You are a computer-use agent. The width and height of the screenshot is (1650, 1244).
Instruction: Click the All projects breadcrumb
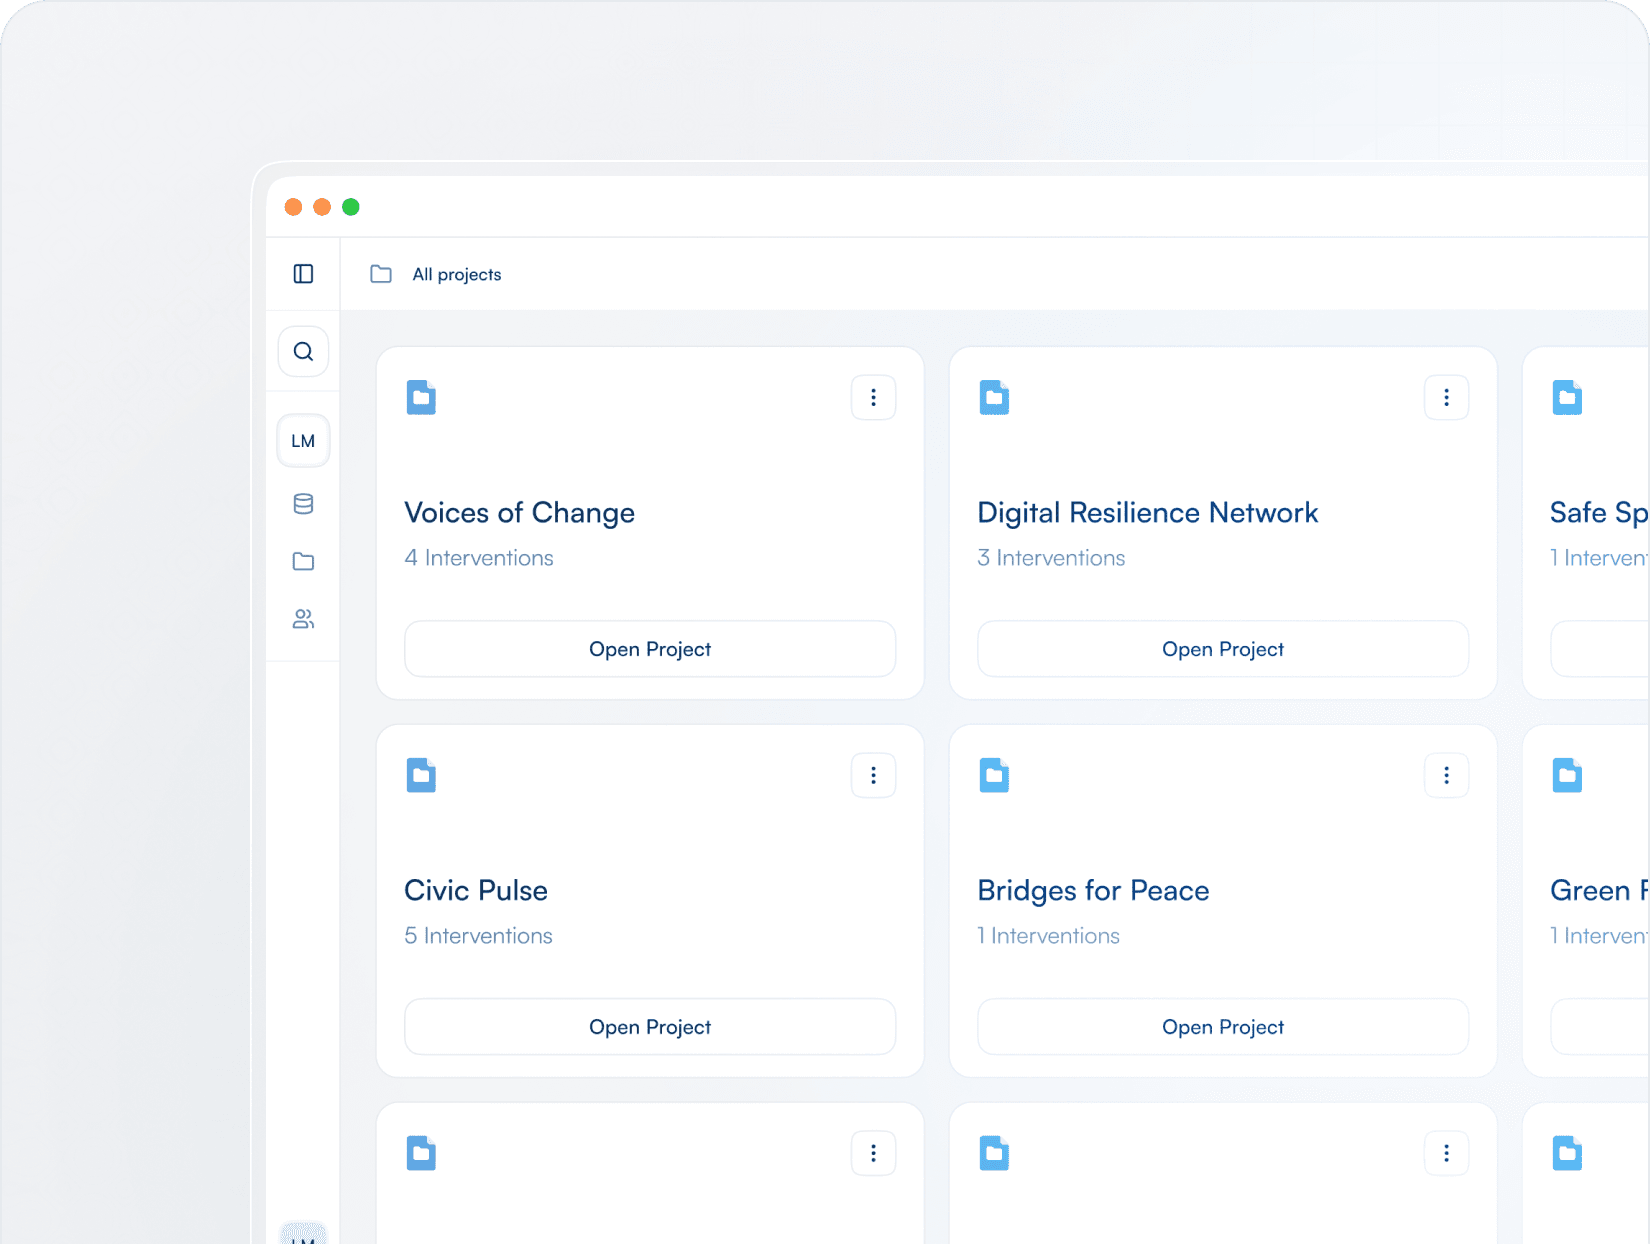457,274
